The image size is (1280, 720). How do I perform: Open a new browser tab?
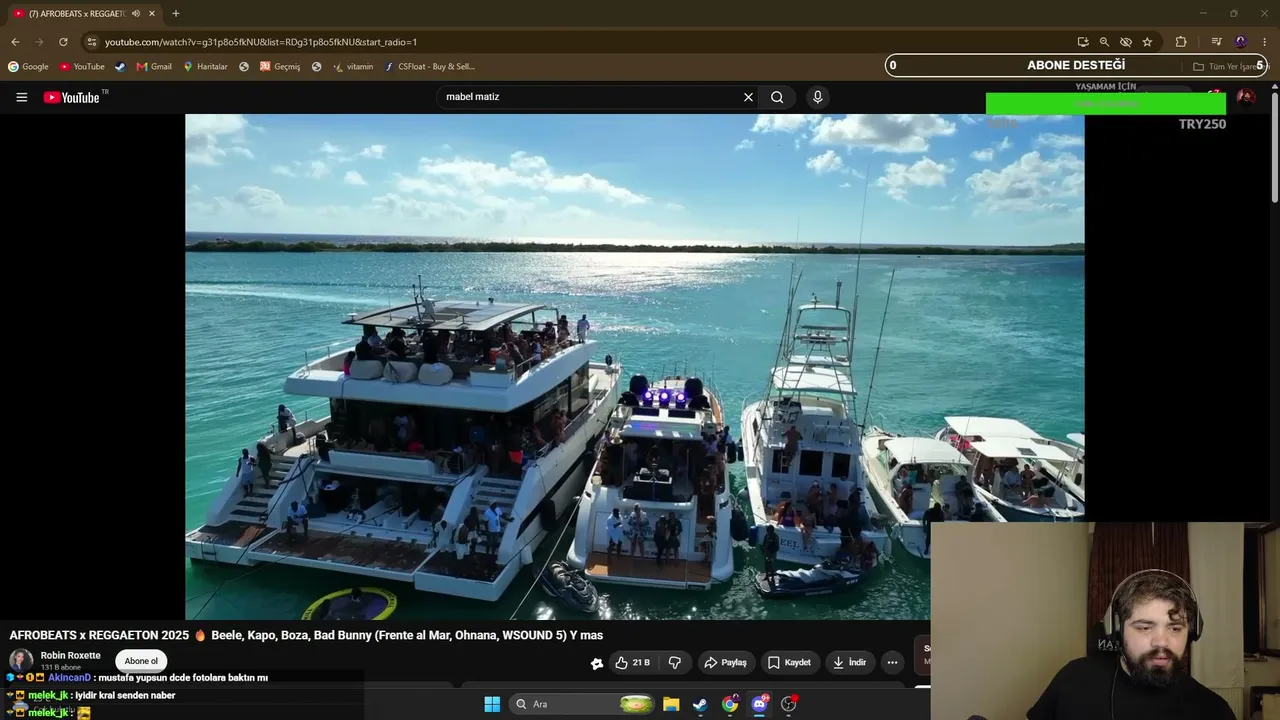(x=176, y=14)
